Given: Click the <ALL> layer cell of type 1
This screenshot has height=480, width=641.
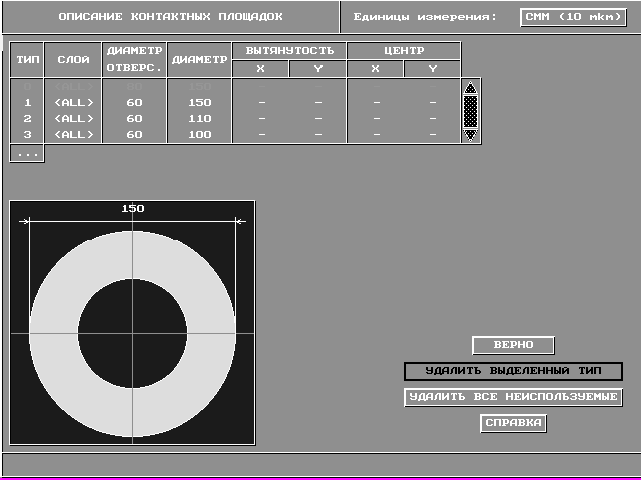Looking at the screenshot, I should (x=74, y=103).
